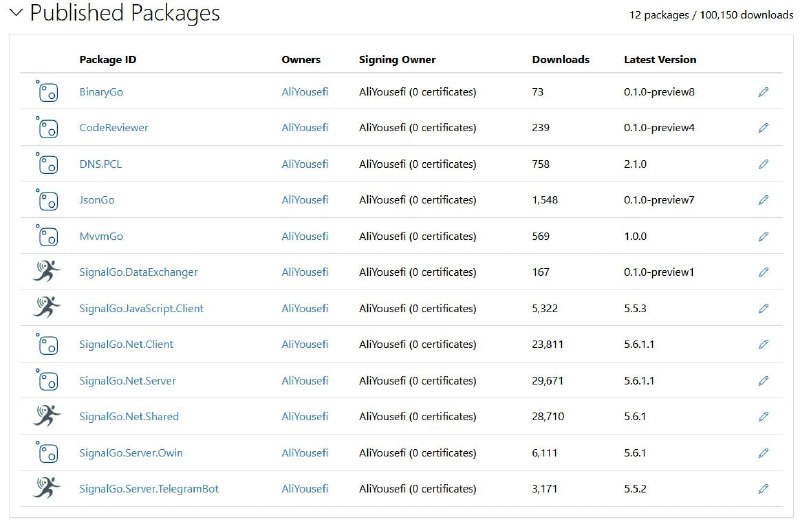Image resolution: width=800 pixels, height=524 pixels.
Task: Click the default package icon beside BinaryGo
Action: [x=47, y=92]
